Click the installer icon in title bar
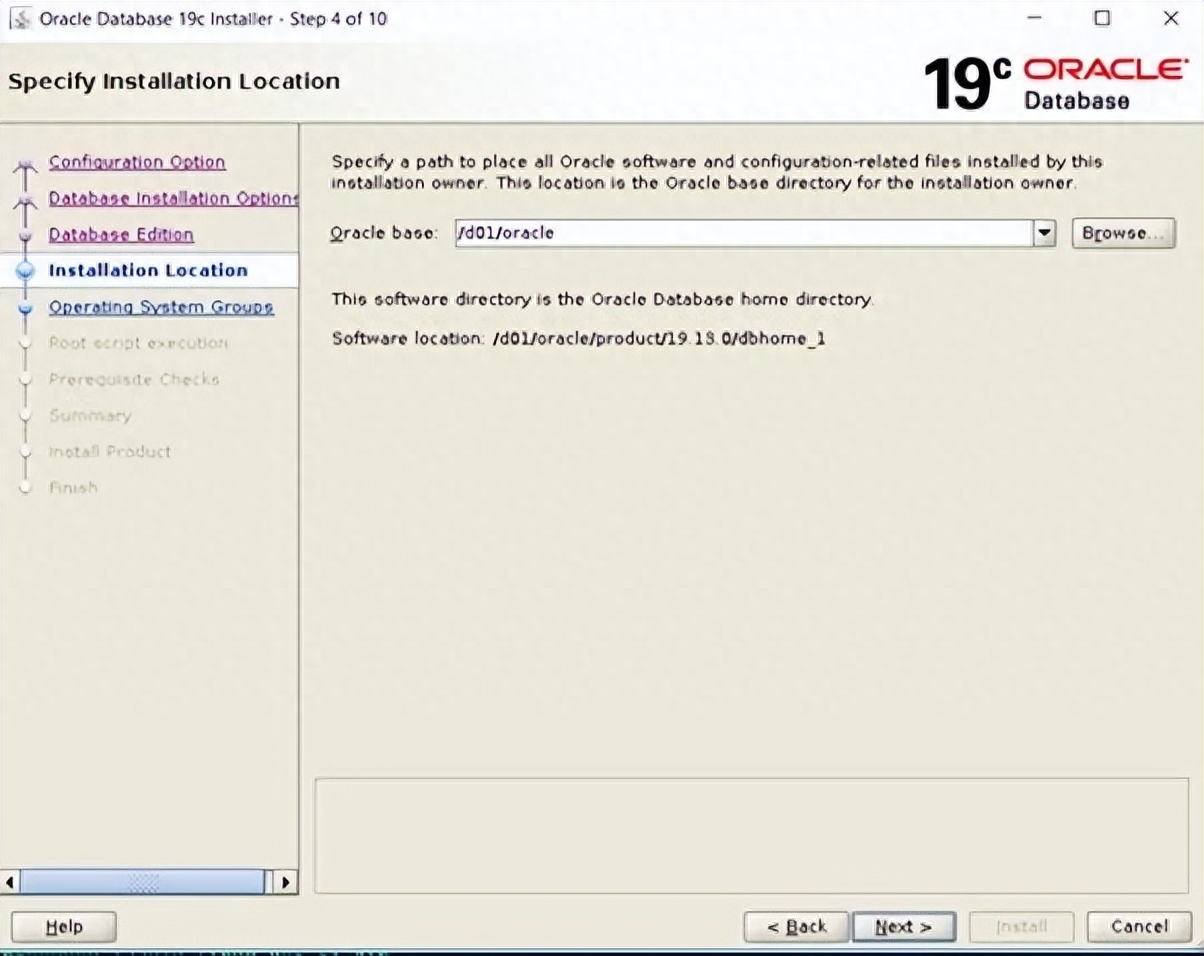Screen dimensions: 1204x956 (20, 19)
